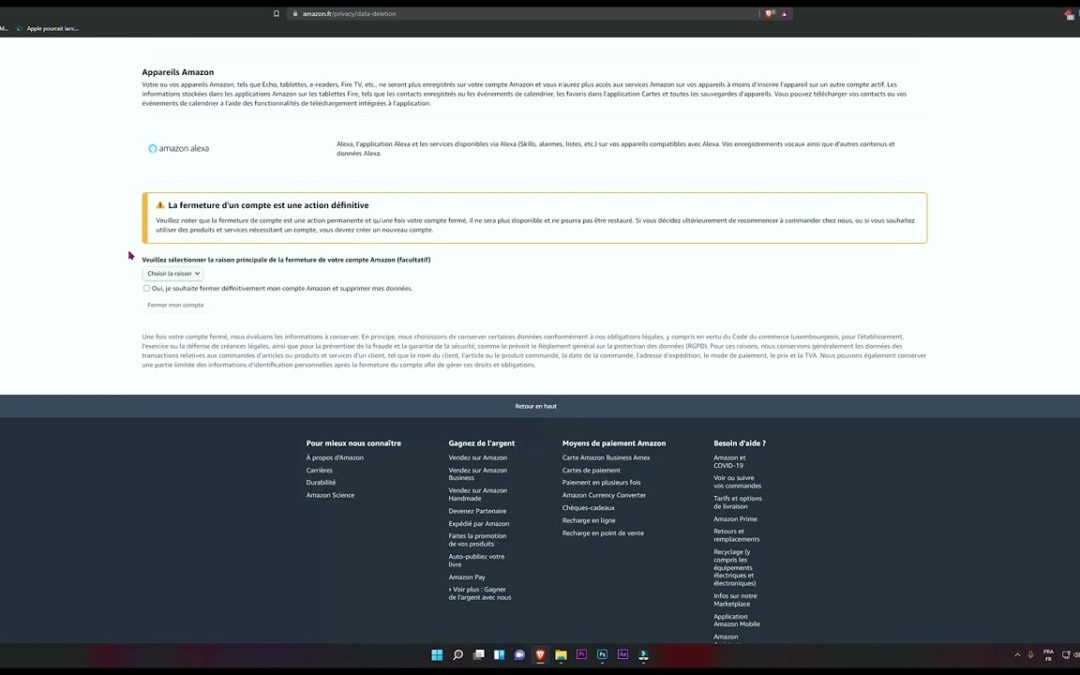Open 'Infos sur notre Marketplace' link
The width and height of the screenshot is (1080, 675).
[735, 600]
